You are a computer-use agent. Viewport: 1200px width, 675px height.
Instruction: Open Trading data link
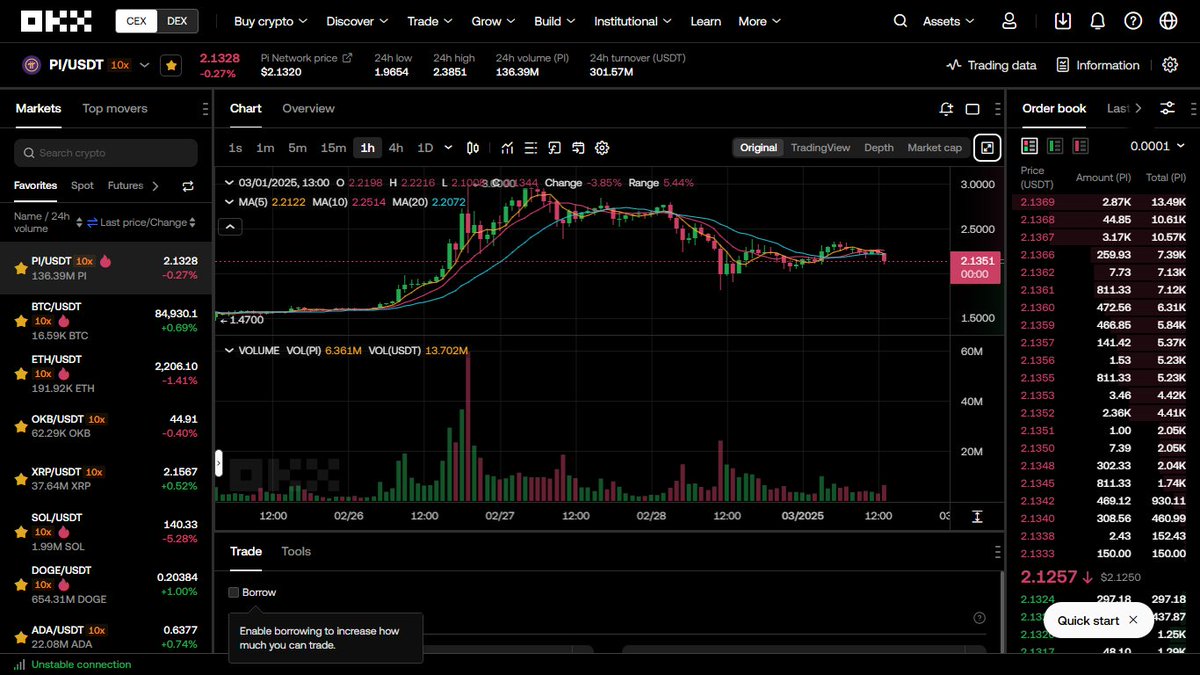tap(991, 65)
